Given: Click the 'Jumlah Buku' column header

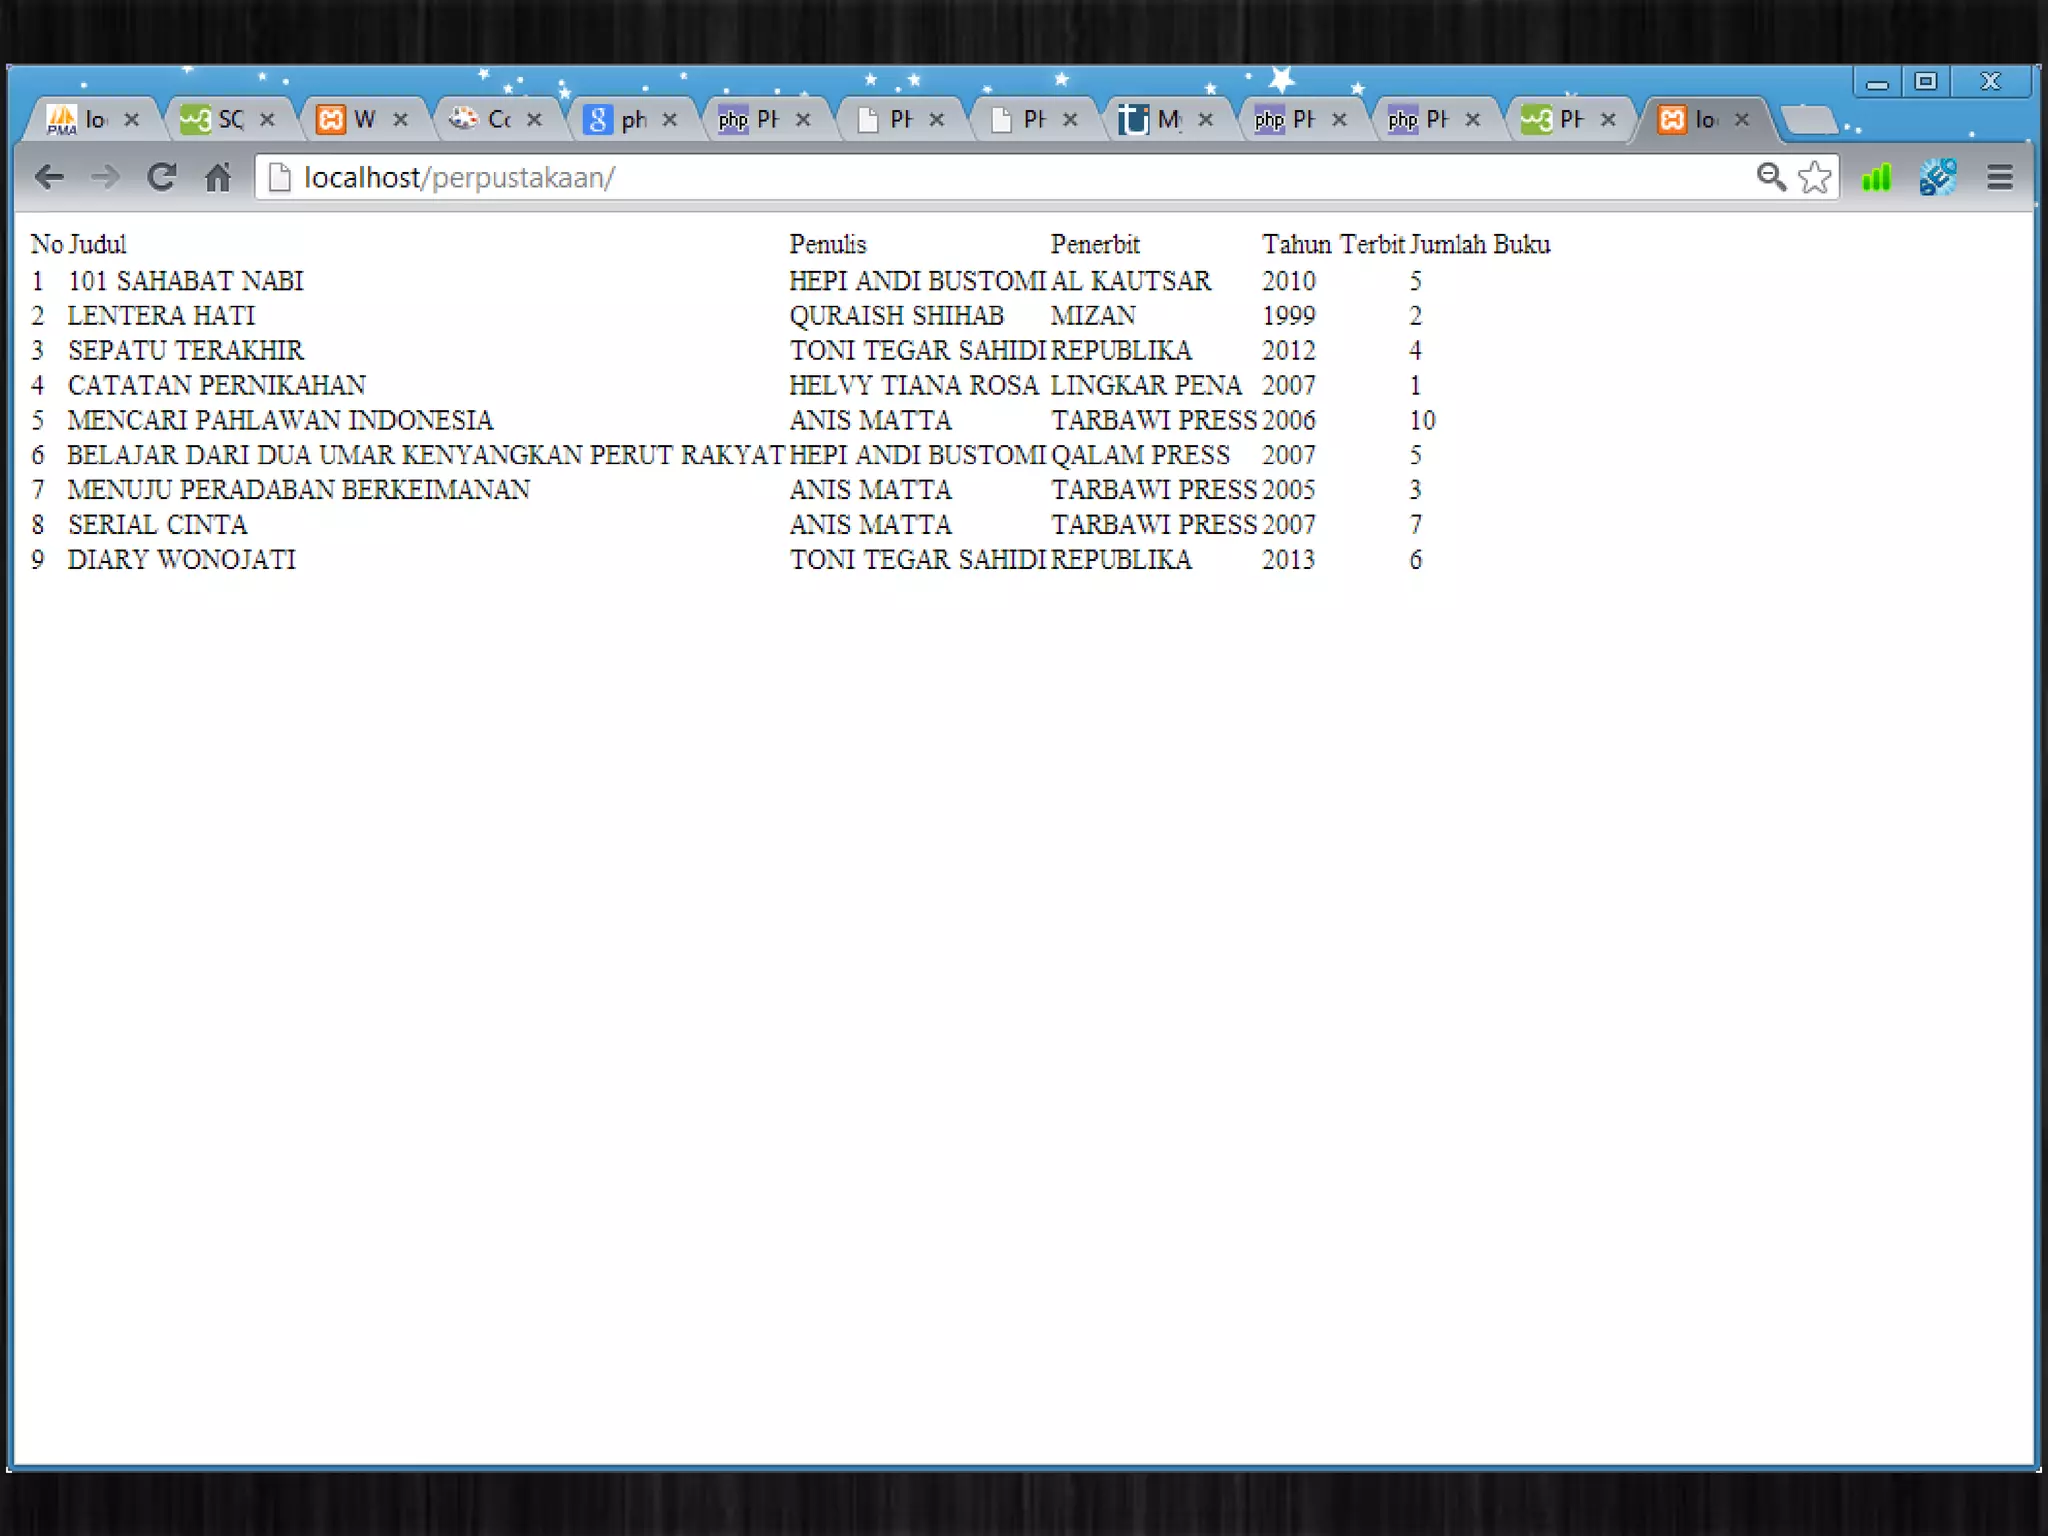Looking at the screenshot, I should (x=1480, y=245).
